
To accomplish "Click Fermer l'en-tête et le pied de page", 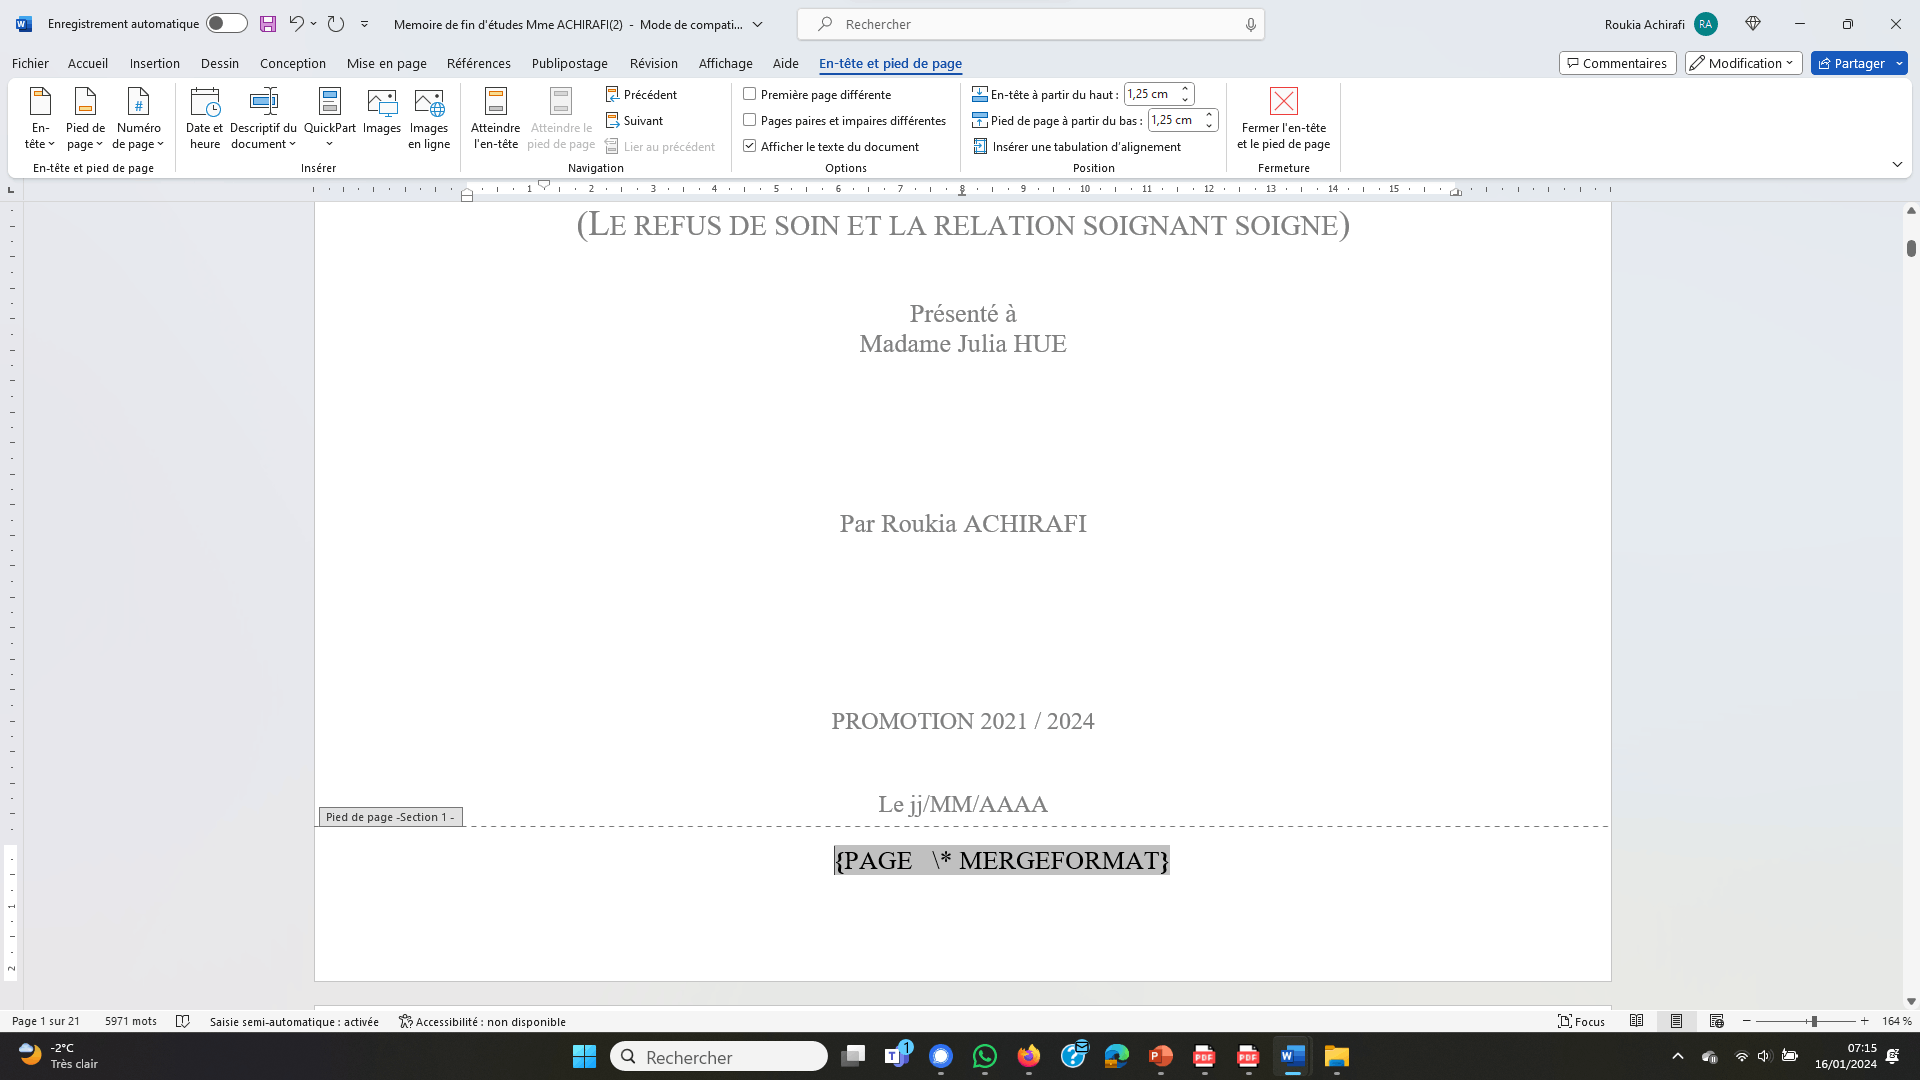I will 1283,118.
